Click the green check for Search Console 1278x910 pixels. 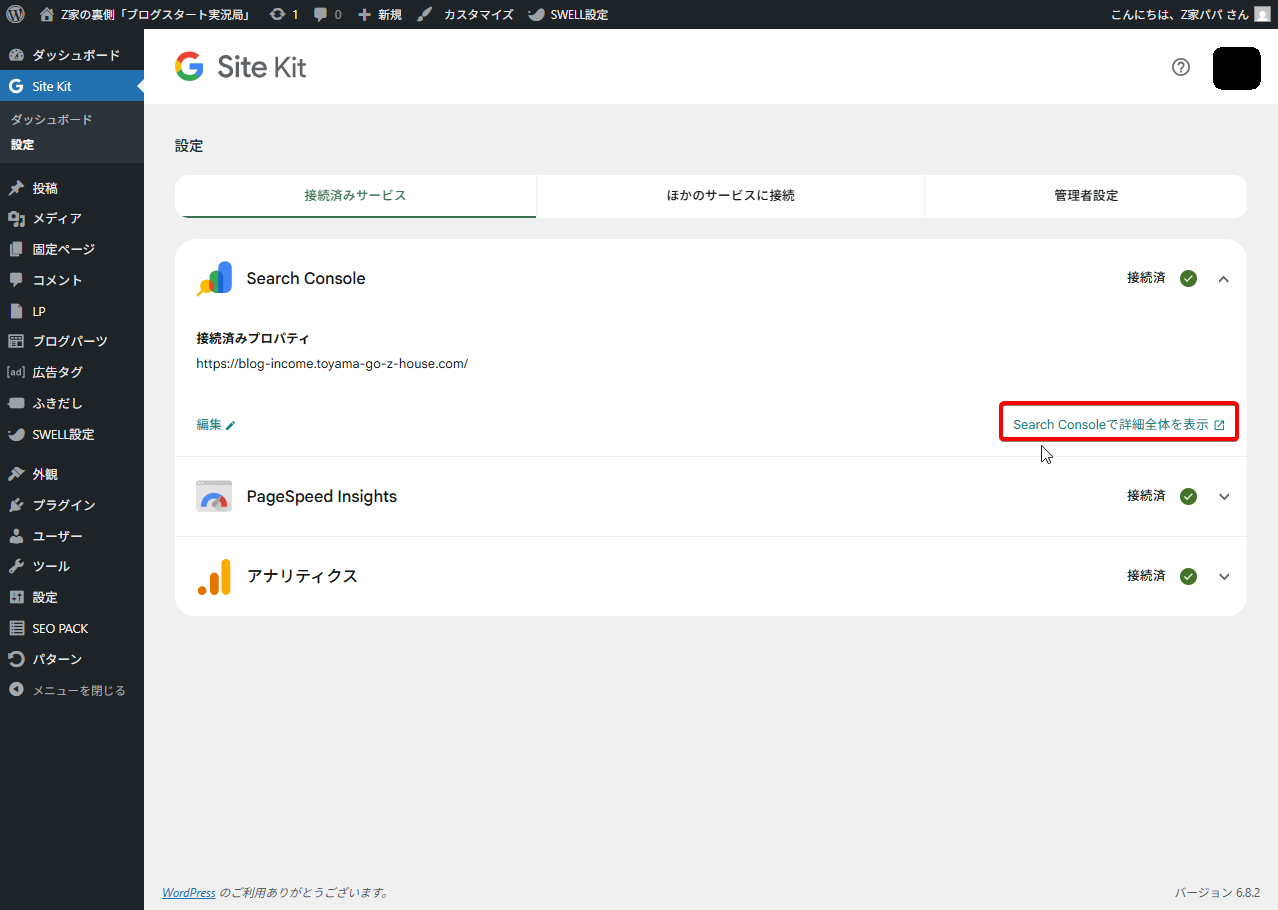click(x=1188, y=279)
